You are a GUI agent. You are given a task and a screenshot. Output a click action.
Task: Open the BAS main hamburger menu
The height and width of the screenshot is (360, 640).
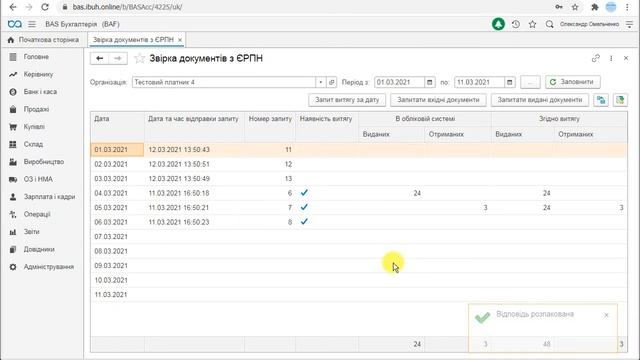[32, 24]
